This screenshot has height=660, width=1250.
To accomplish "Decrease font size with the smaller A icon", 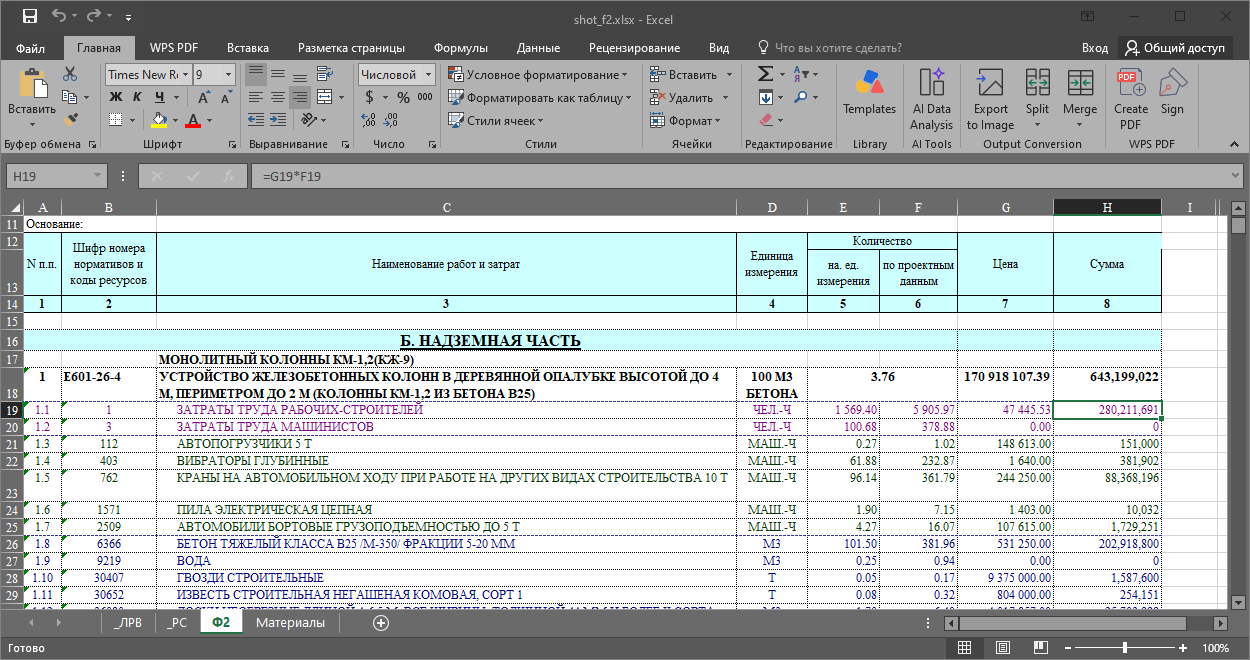I will [x=226, y=97].
